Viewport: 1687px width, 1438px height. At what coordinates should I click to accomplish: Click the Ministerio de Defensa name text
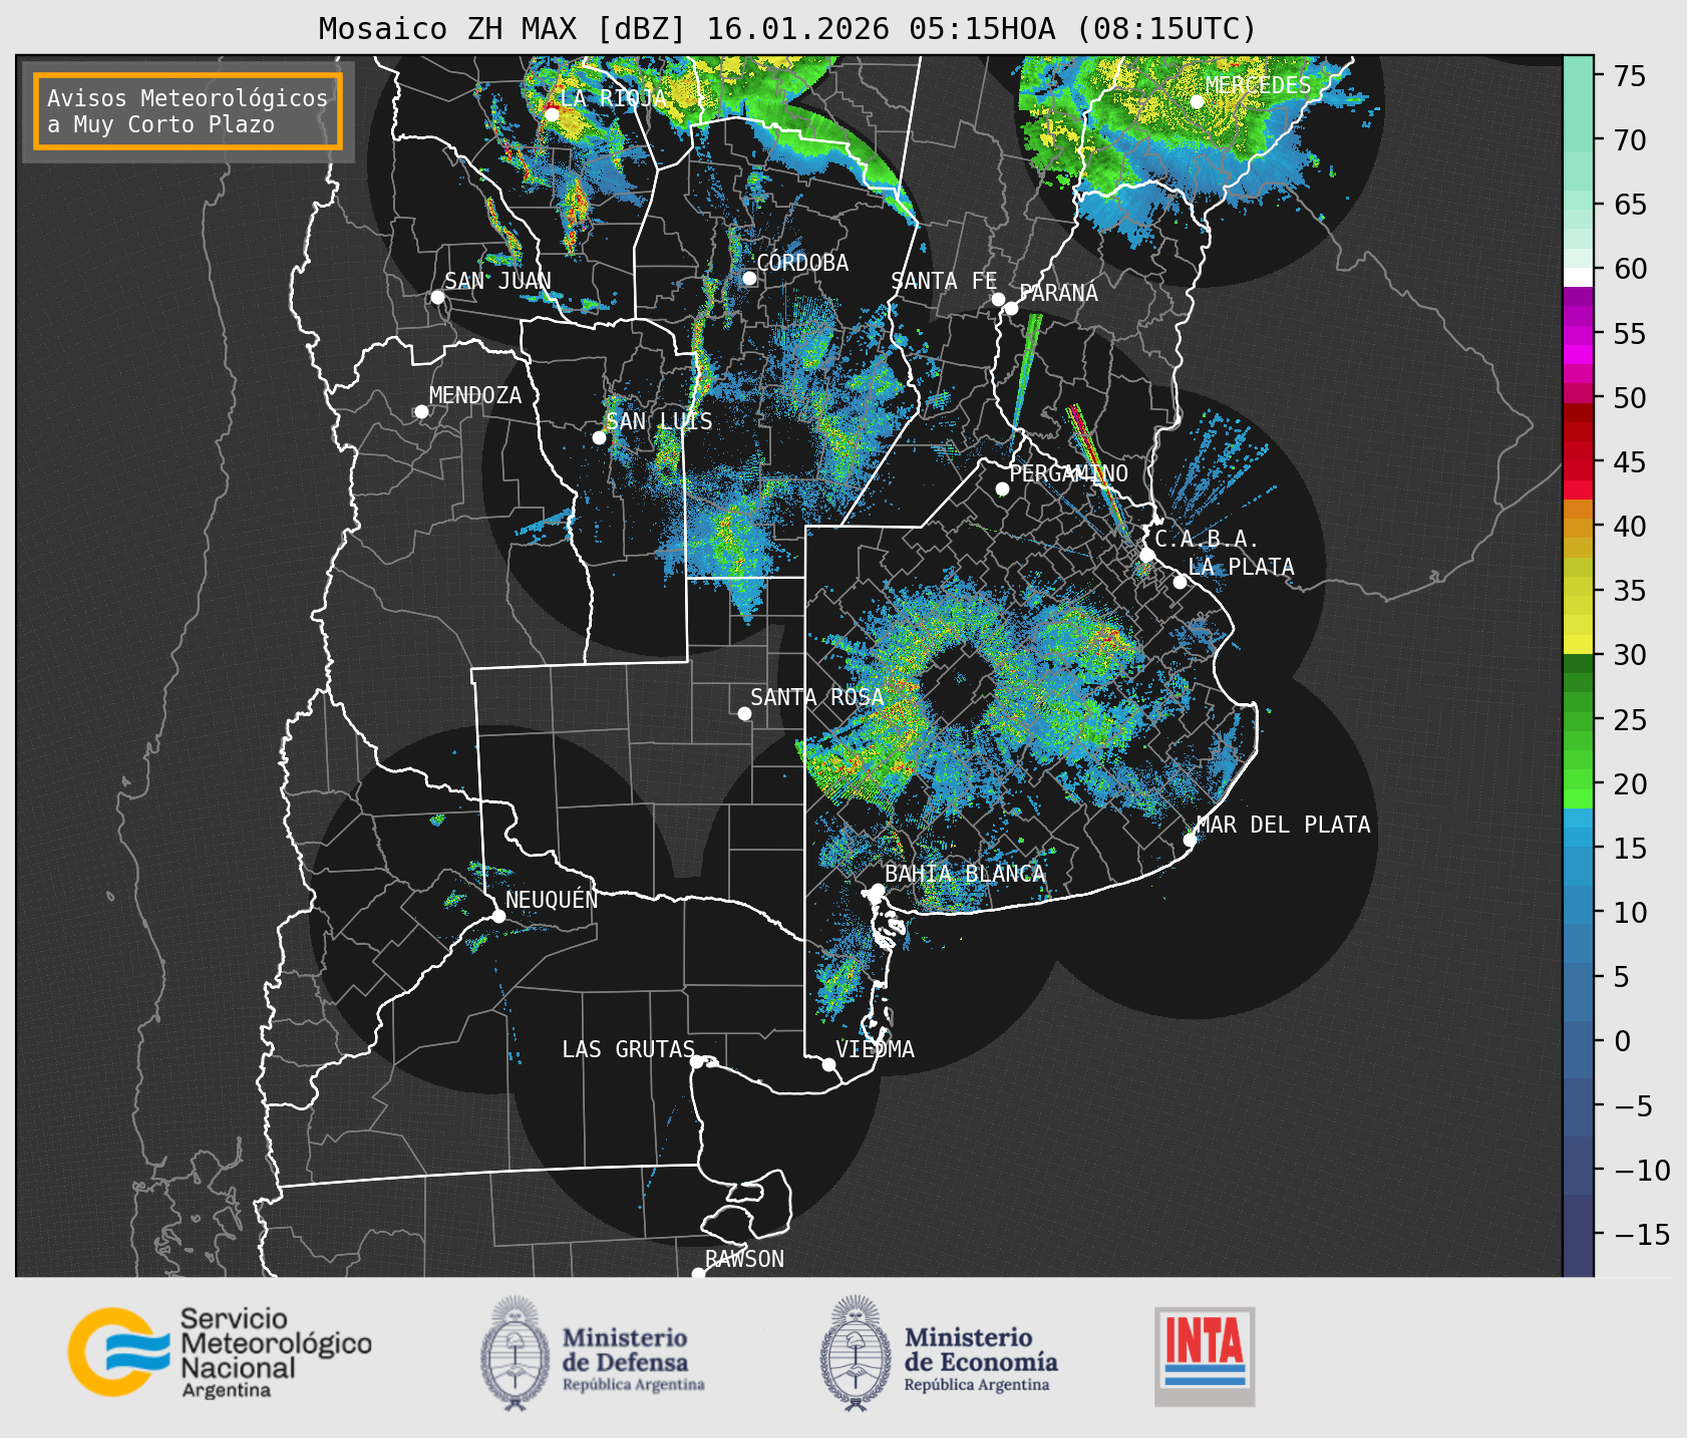tap(626, 1349)
